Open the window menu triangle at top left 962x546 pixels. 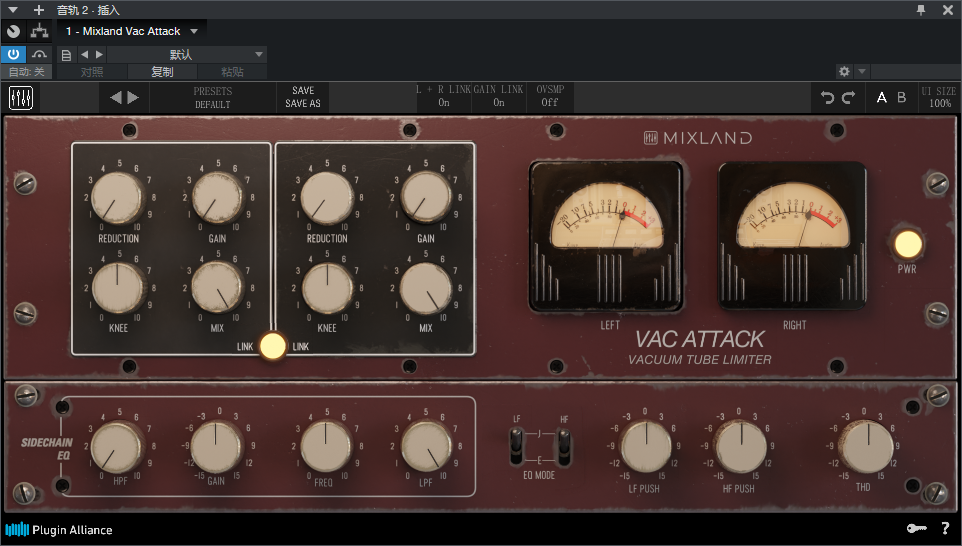[x=13, y=10]
